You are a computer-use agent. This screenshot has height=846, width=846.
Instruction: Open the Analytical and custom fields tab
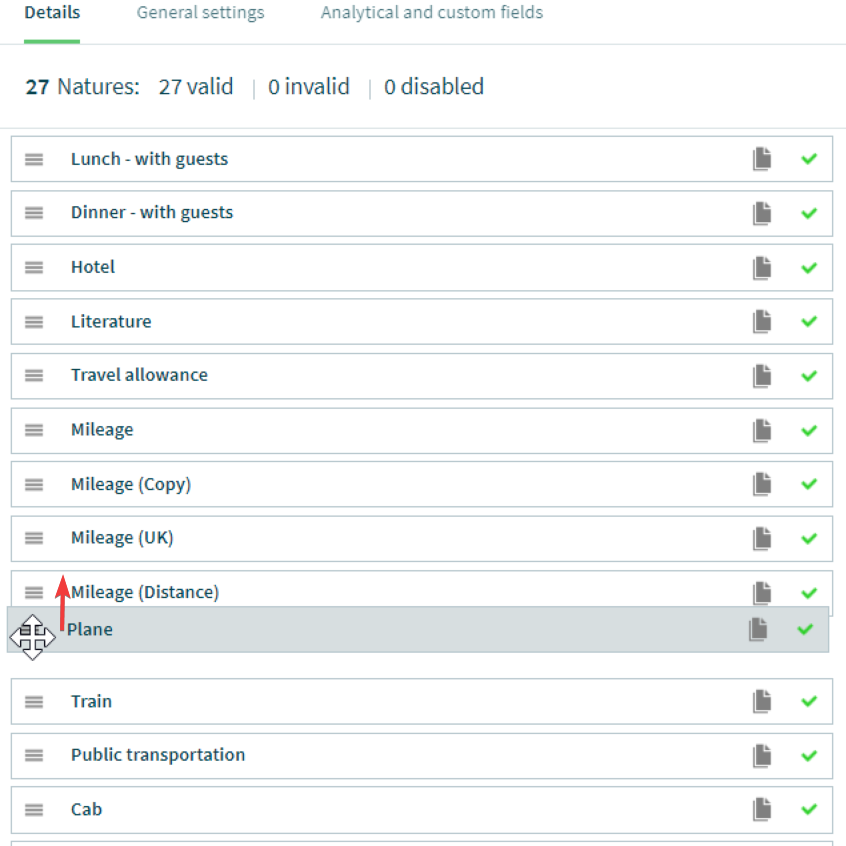[432, 12]
